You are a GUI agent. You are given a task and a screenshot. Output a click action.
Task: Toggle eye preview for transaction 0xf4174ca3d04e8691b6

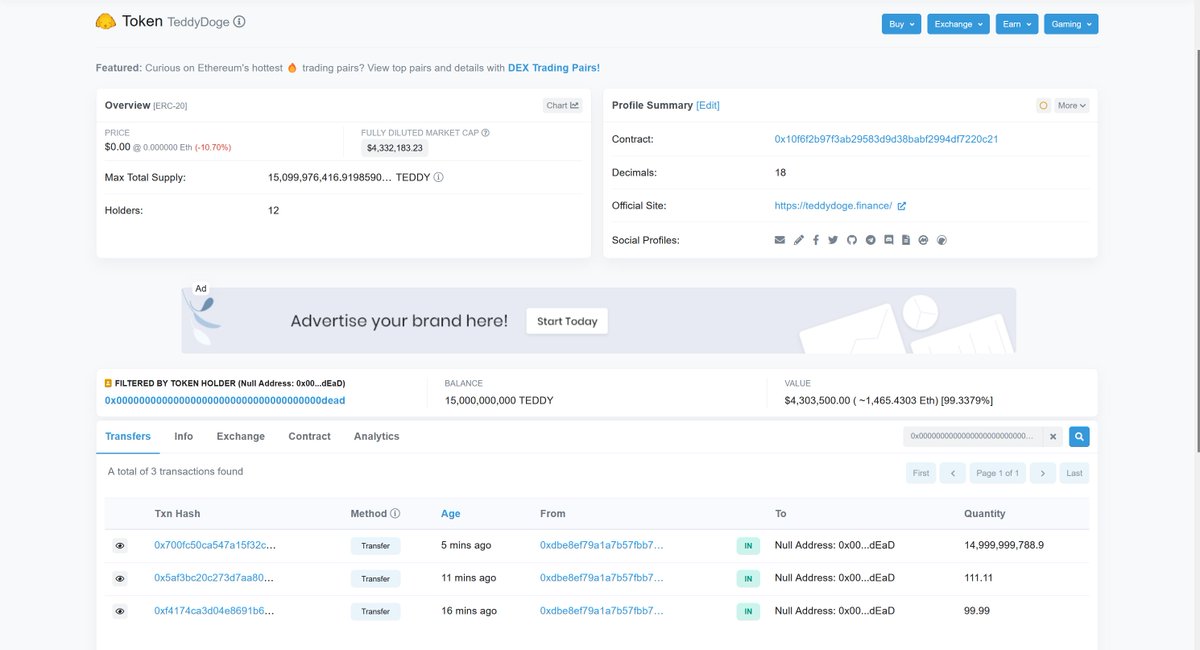pos(120,611)
